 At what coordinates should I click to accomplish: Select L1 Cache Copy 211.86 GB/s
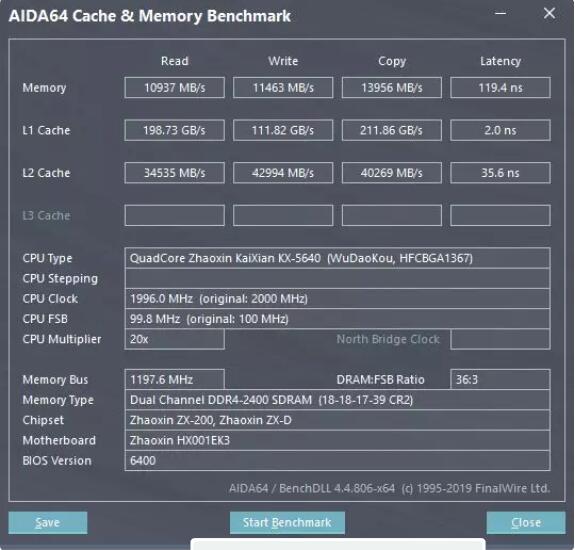(392, 130)
